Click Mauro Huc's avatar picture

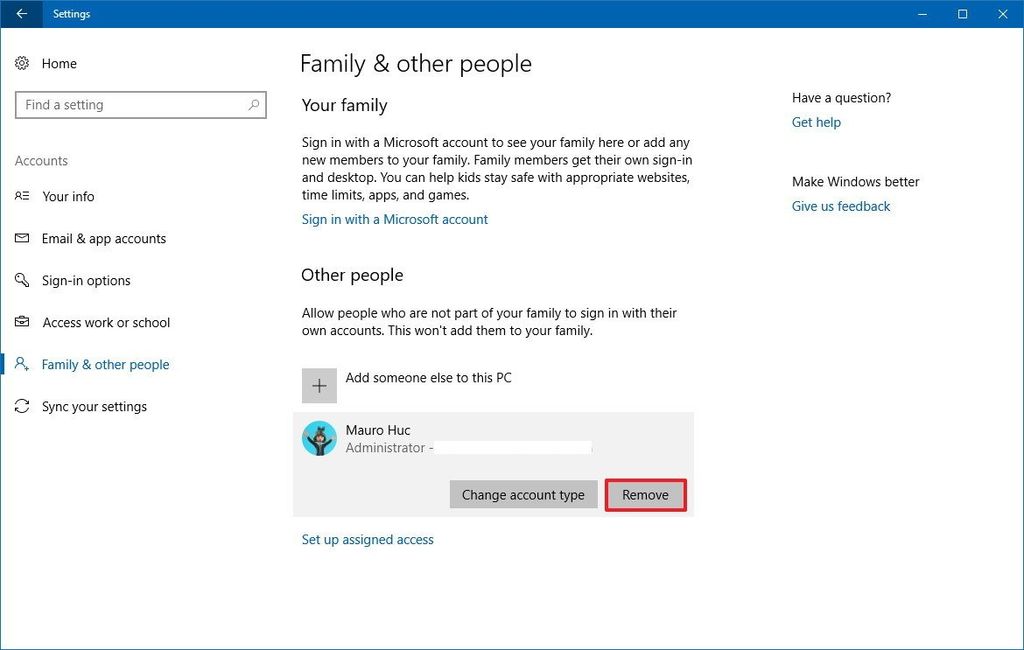[318, 439]
